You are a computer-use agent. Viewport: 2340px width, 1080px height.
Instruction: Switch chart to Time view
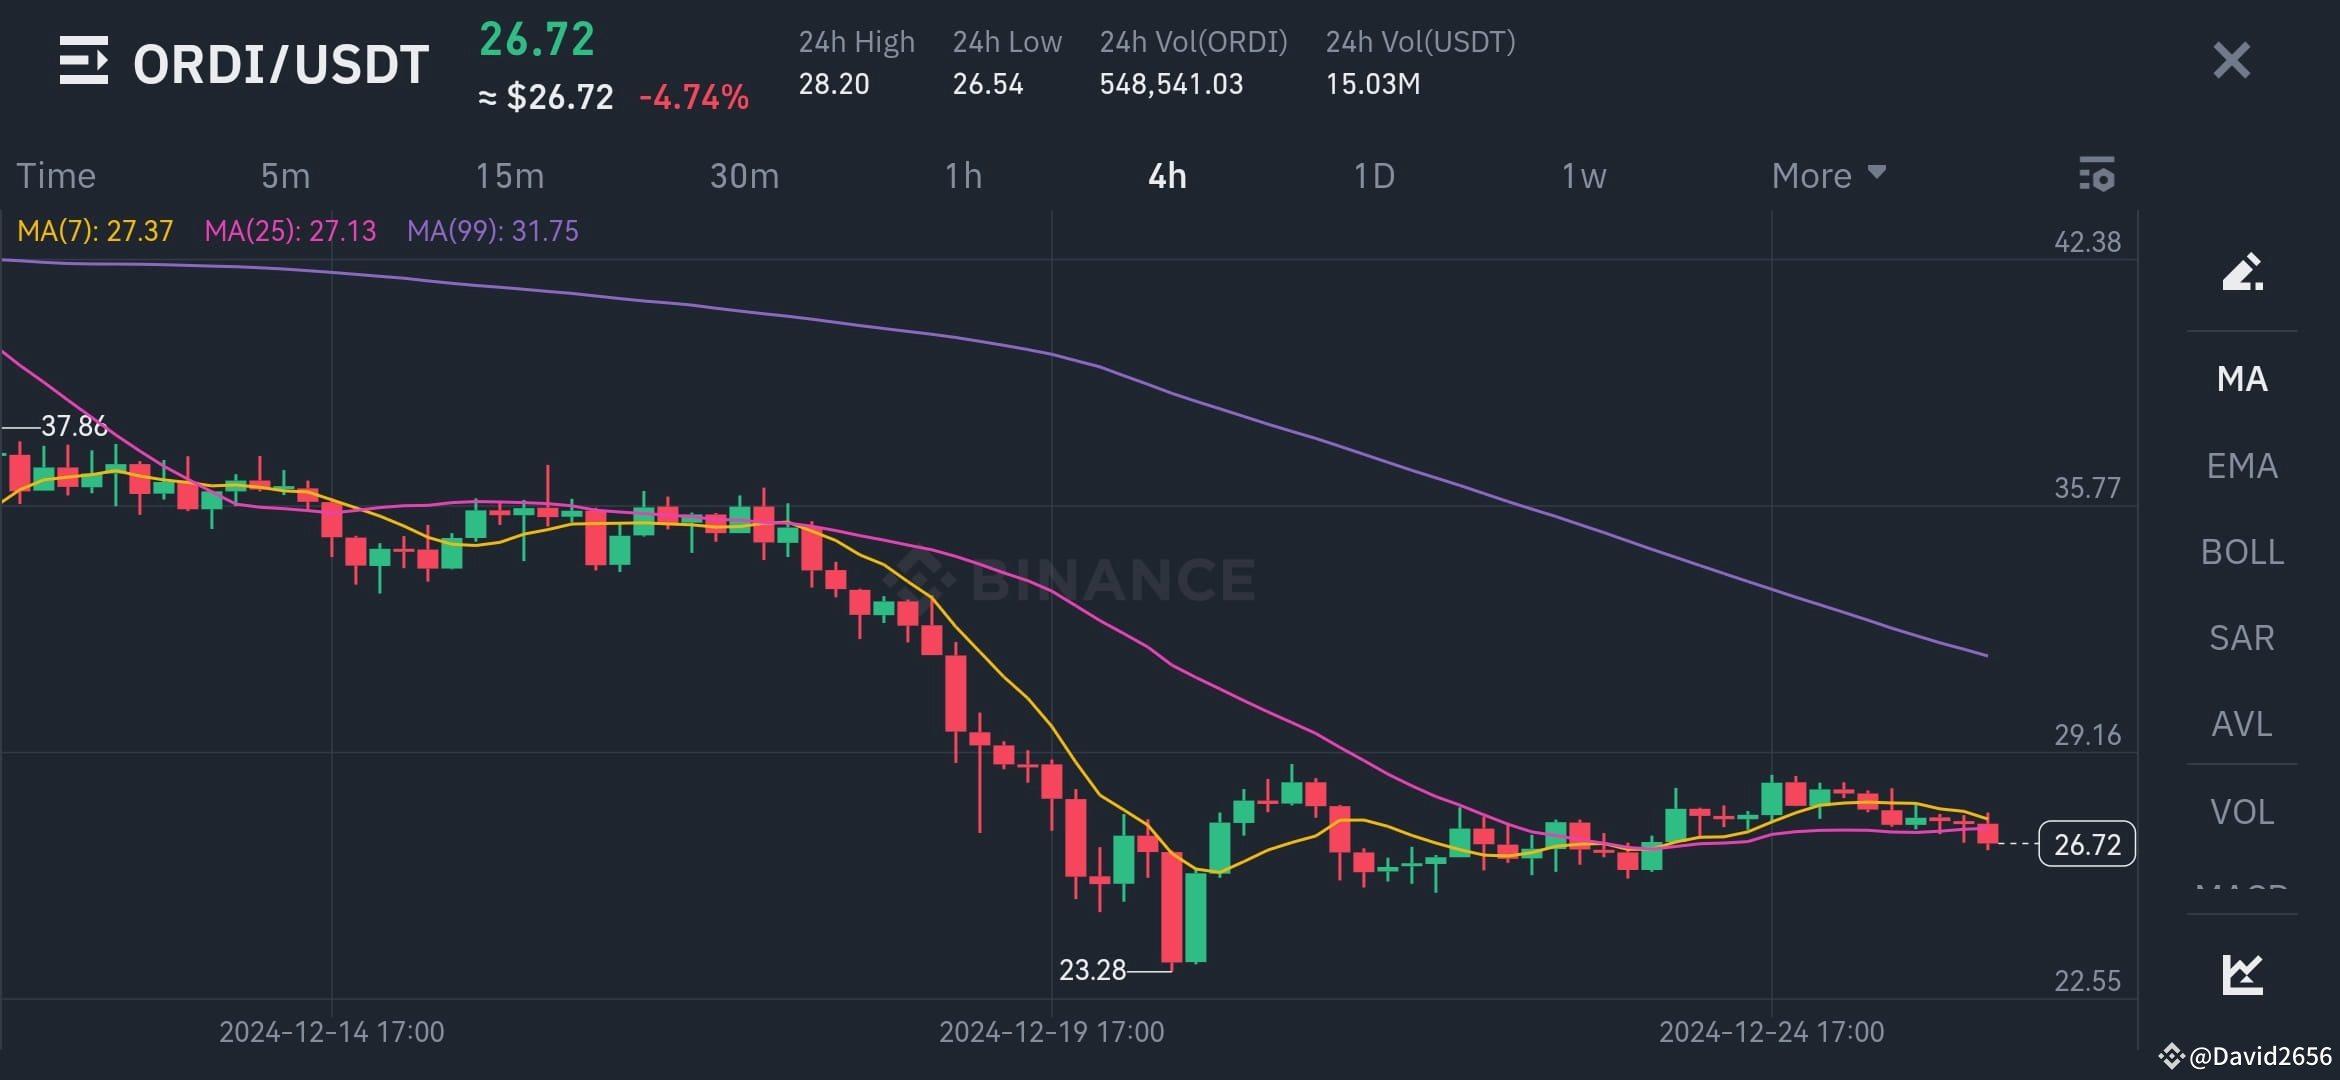coord(56,175)
